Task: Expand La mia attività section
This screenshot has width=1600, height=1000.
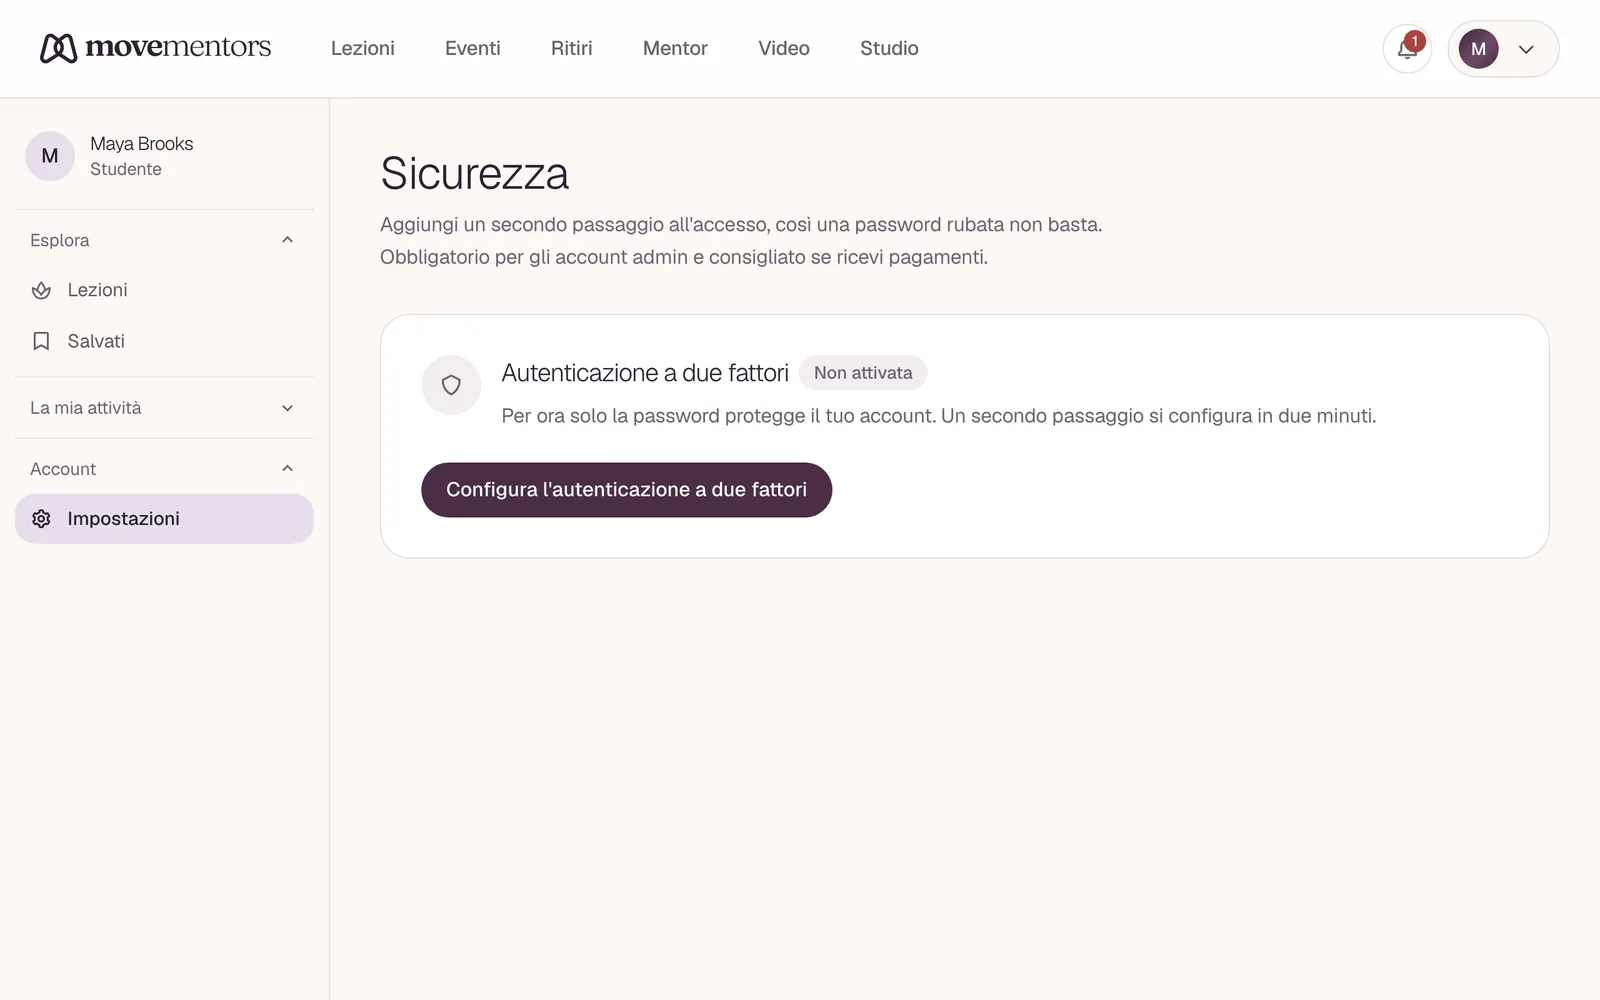Action: coord(164,408)
